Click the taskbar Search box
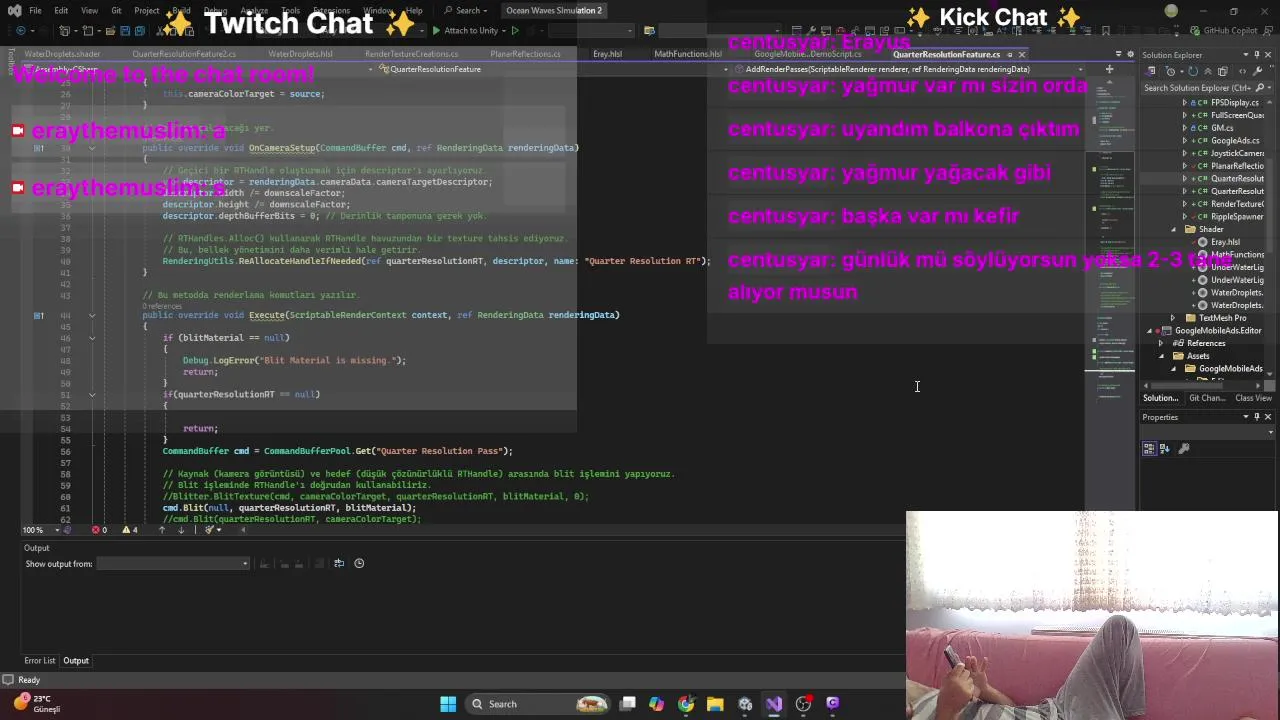1280x720 pixels. coord(537,704)
